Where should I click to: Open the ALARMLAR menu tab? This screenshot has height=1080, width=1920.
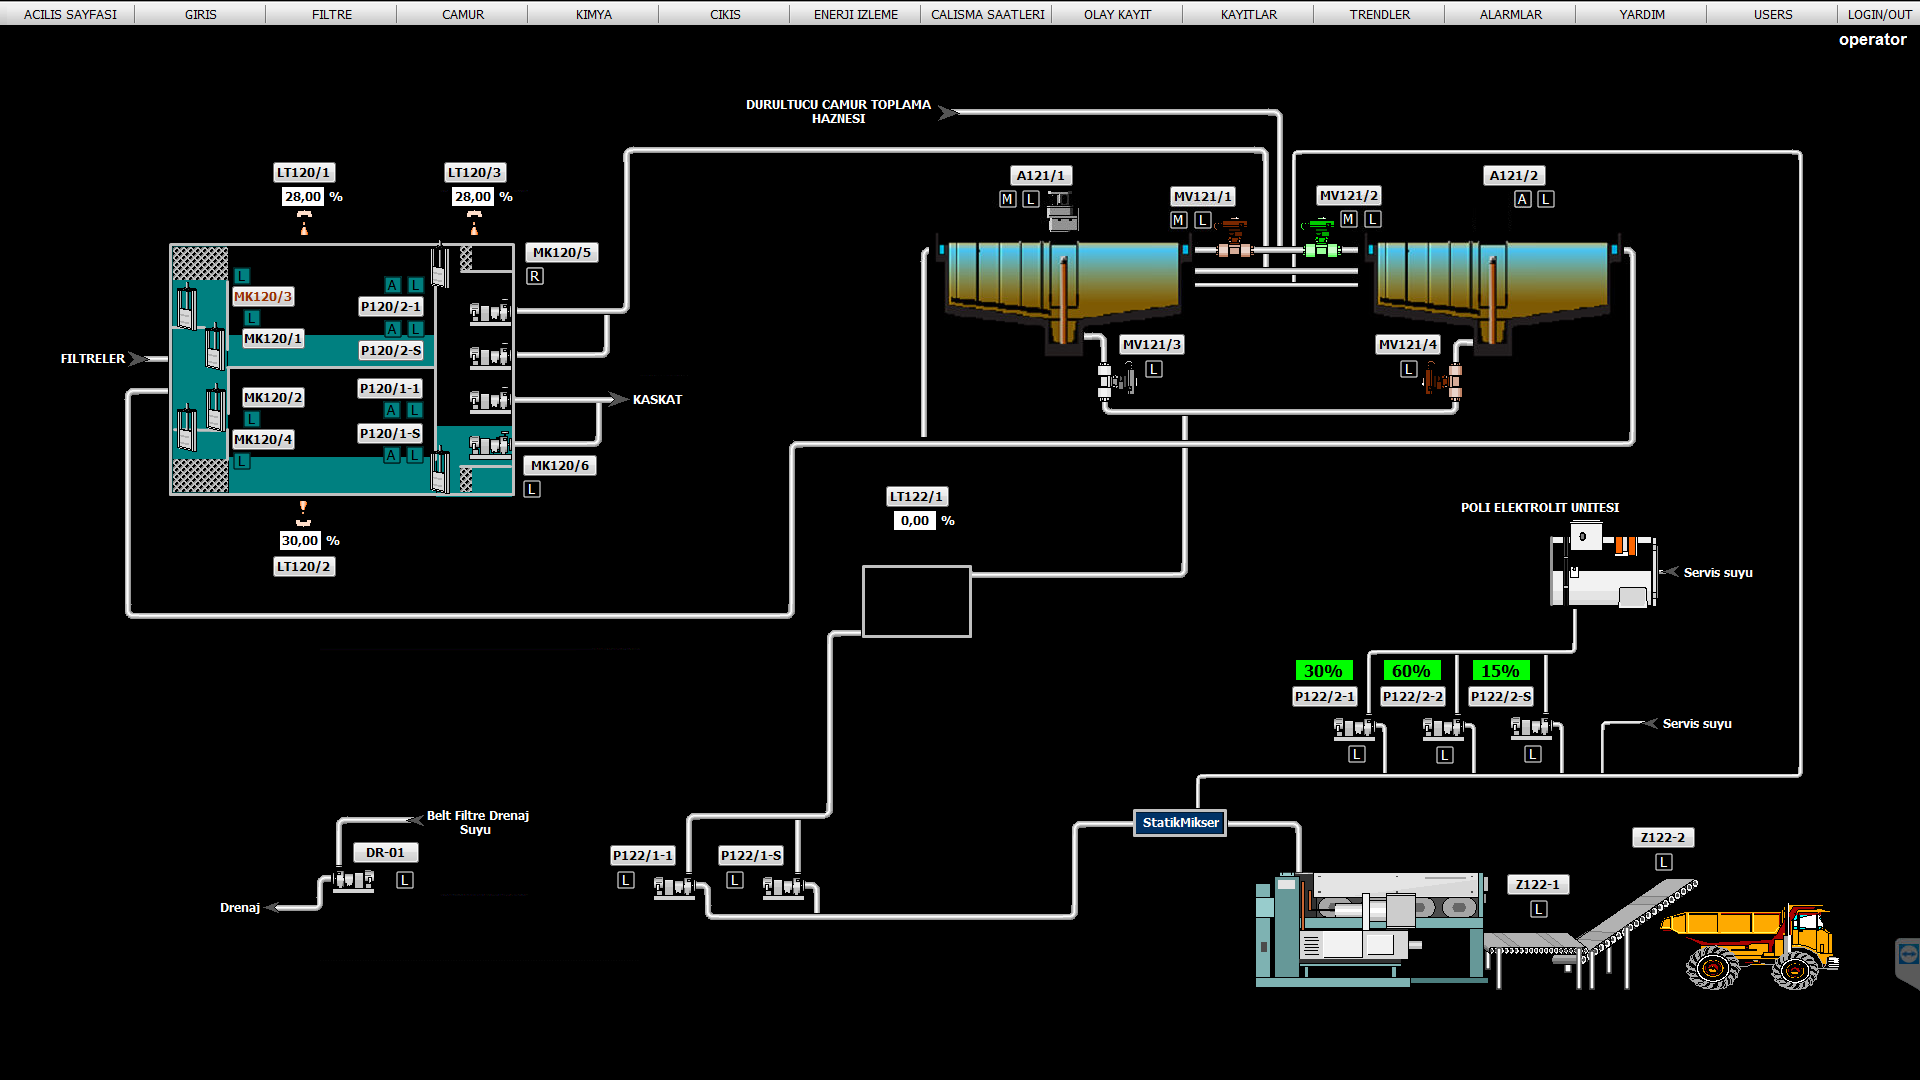click(x=1510, y=14)
